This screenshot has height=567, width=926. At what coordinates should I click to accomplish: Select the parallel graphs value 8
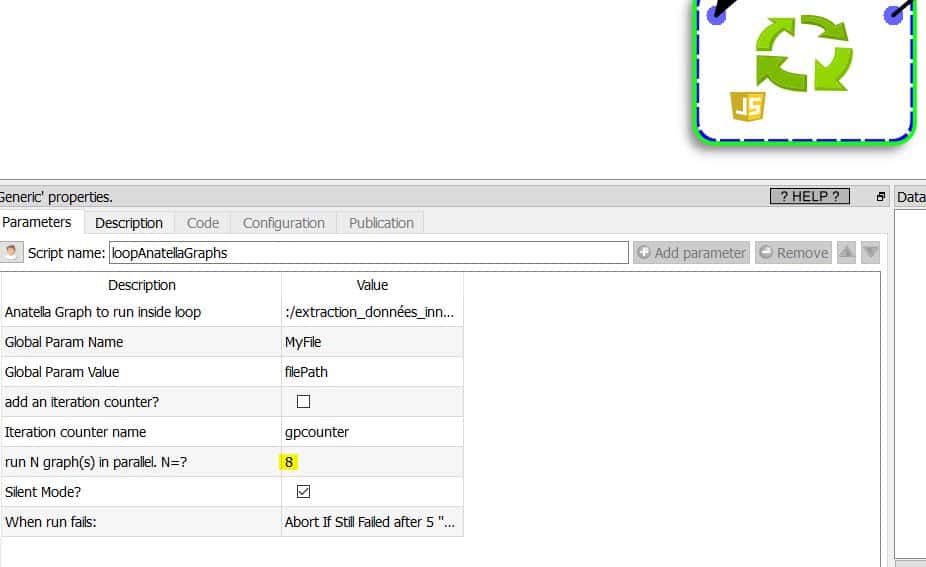coord(289,462)
